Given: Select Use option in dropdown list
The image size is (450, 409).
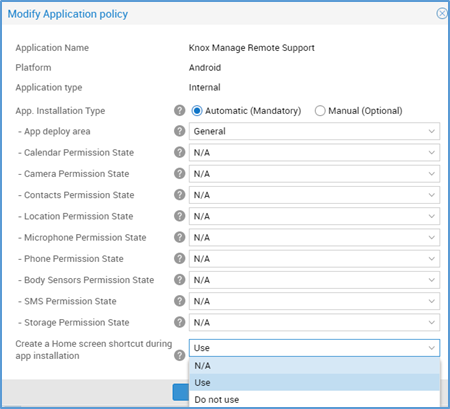Looking at the screenshot, I should point(314,382).
